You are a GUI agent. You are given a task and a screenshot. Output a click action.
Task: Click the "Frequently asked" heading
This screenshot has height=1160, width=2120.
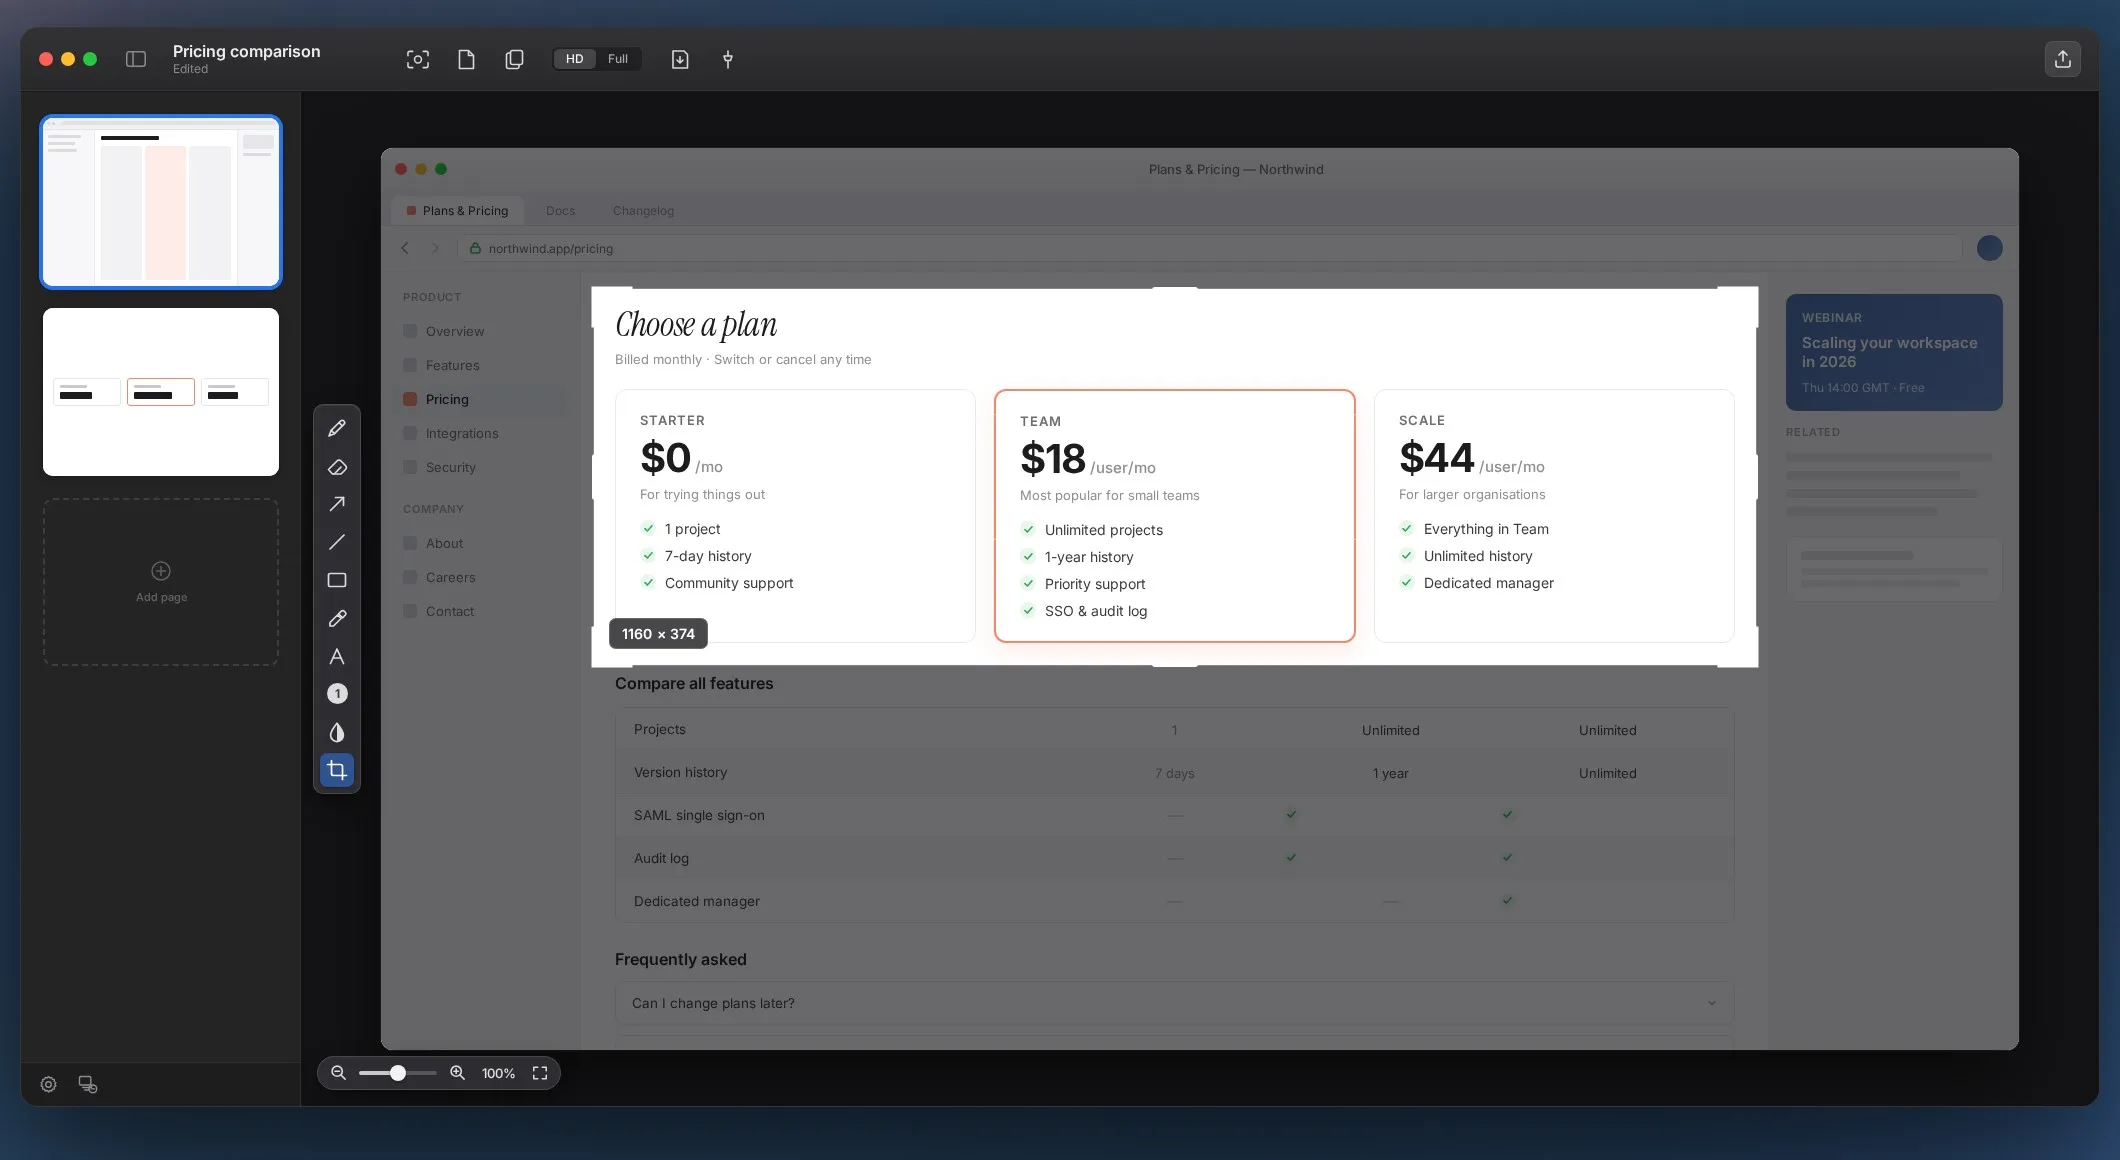click(x=680, y=959)
